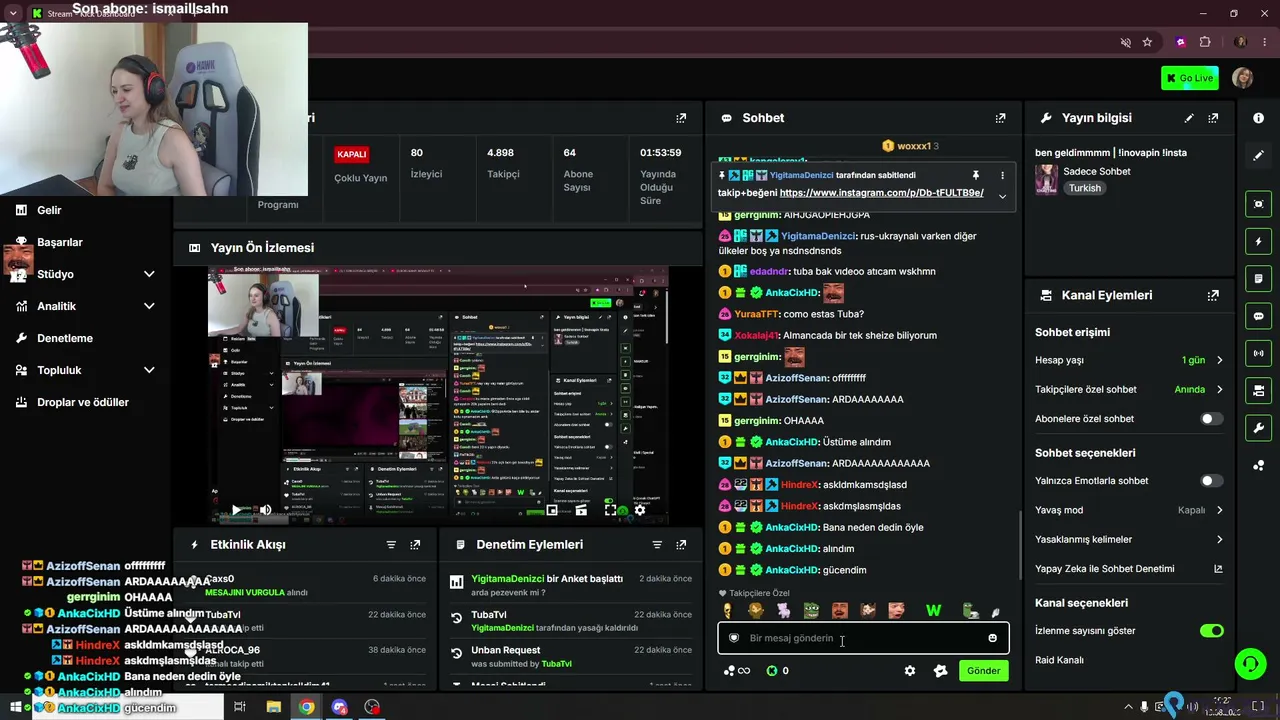Send the chat message with Gönder
This screenshot has width=1280, height=720.
(x=983, y=671)
